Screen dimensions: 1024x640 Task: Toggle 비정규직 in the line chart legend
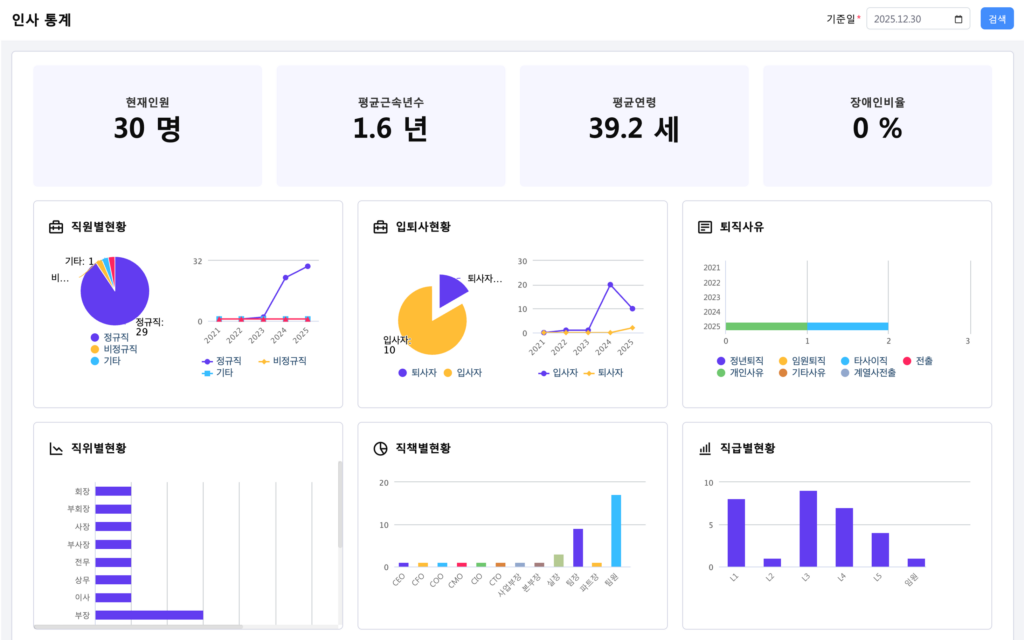click(x=282, y=360)
